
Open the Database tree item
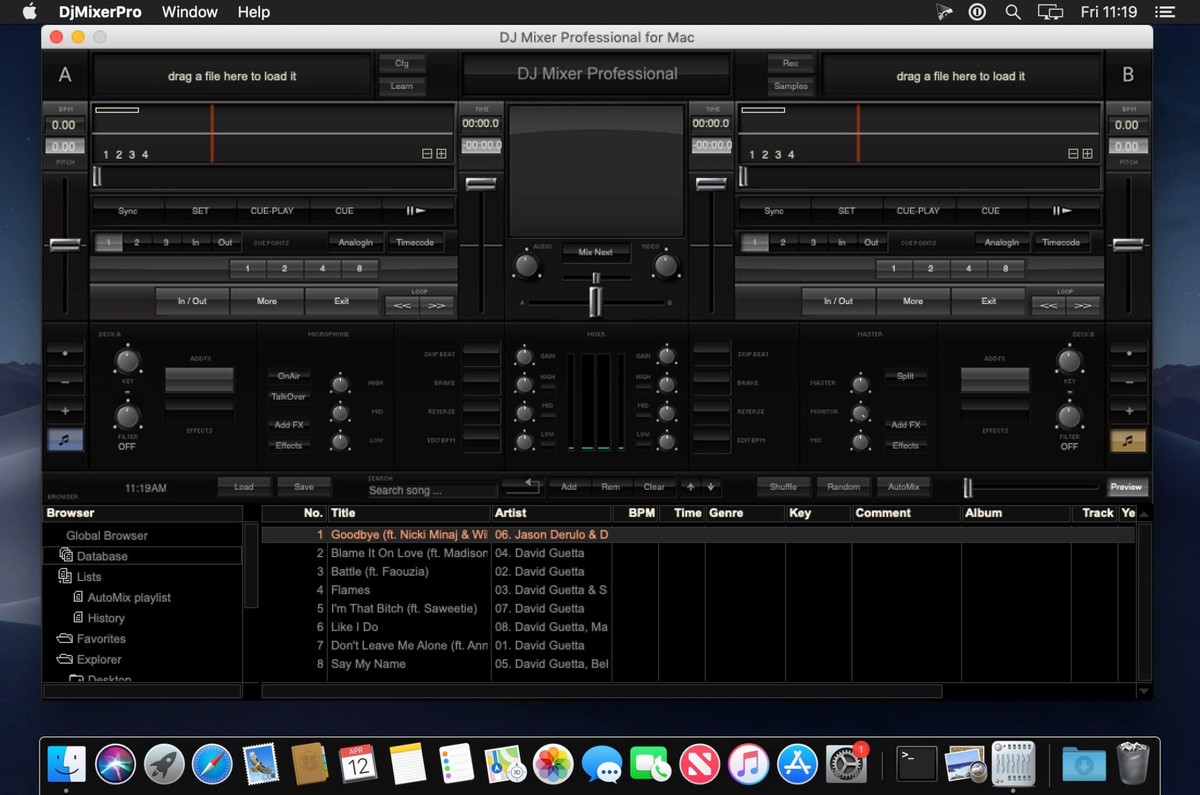click(102, 556)
